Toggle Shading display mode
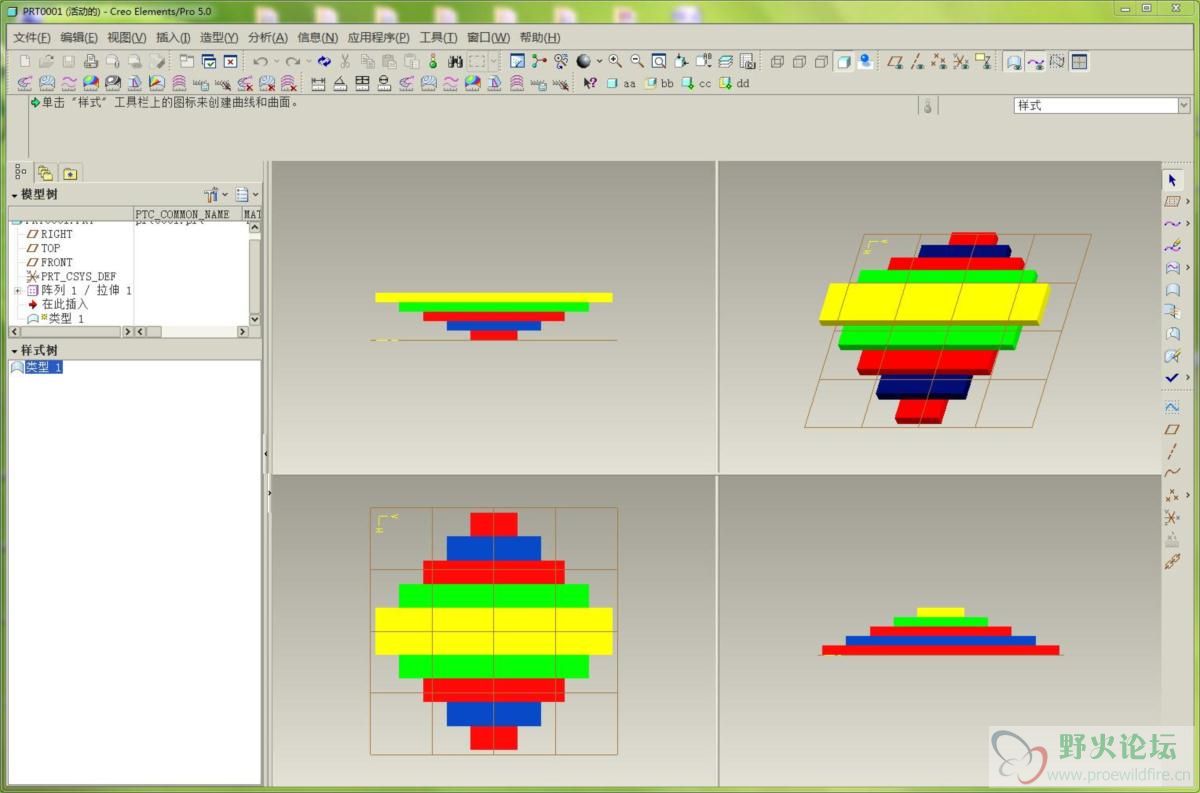The image size is (1200, 793). [x=843, y=61]
